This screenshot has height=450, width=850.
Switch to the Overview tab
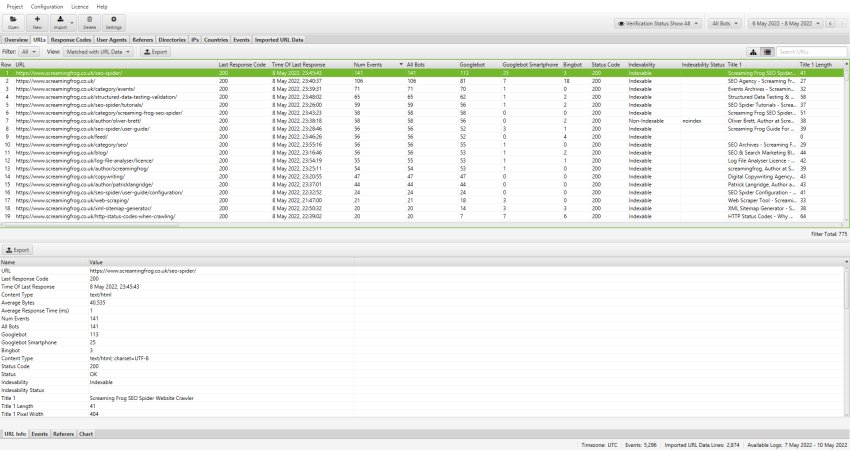(16, 40)
